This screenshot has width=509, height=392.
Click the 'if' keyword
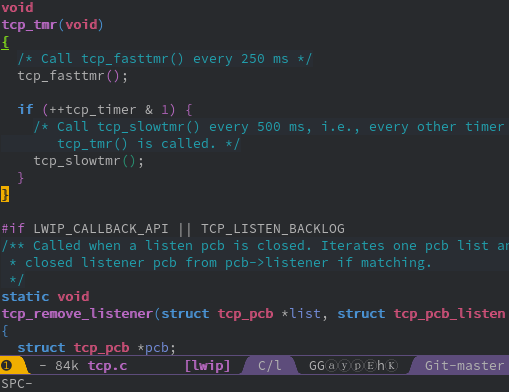click(25, 110)
